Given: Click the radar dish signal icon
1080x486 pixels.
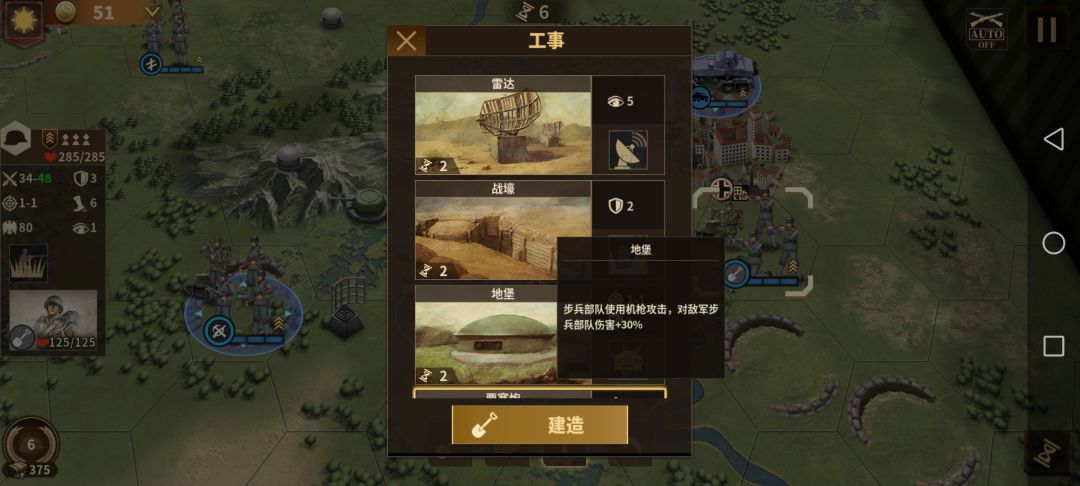Looking at the screenshot, I should click(628, 150).
